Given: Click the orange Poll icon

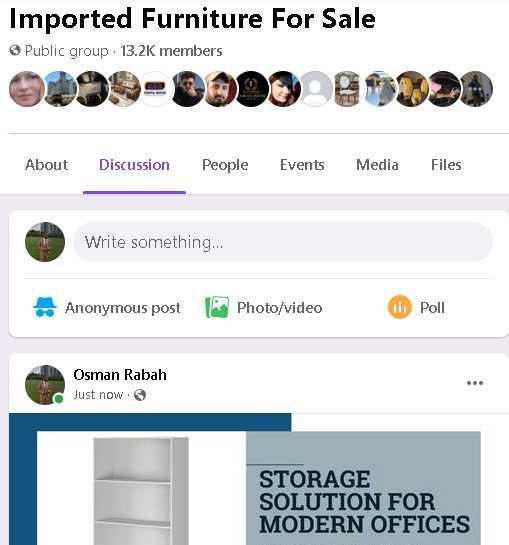Looking at the screenshot, I should pyautogui.click(x=399, y=307).
